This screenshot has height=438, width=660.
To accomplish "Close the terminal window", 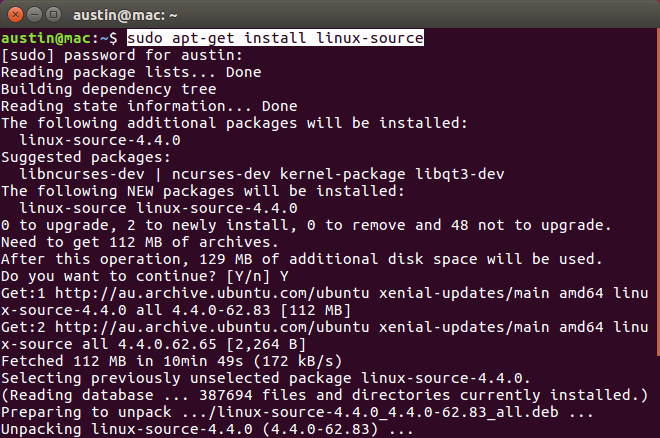I will (x=13, y=14).
